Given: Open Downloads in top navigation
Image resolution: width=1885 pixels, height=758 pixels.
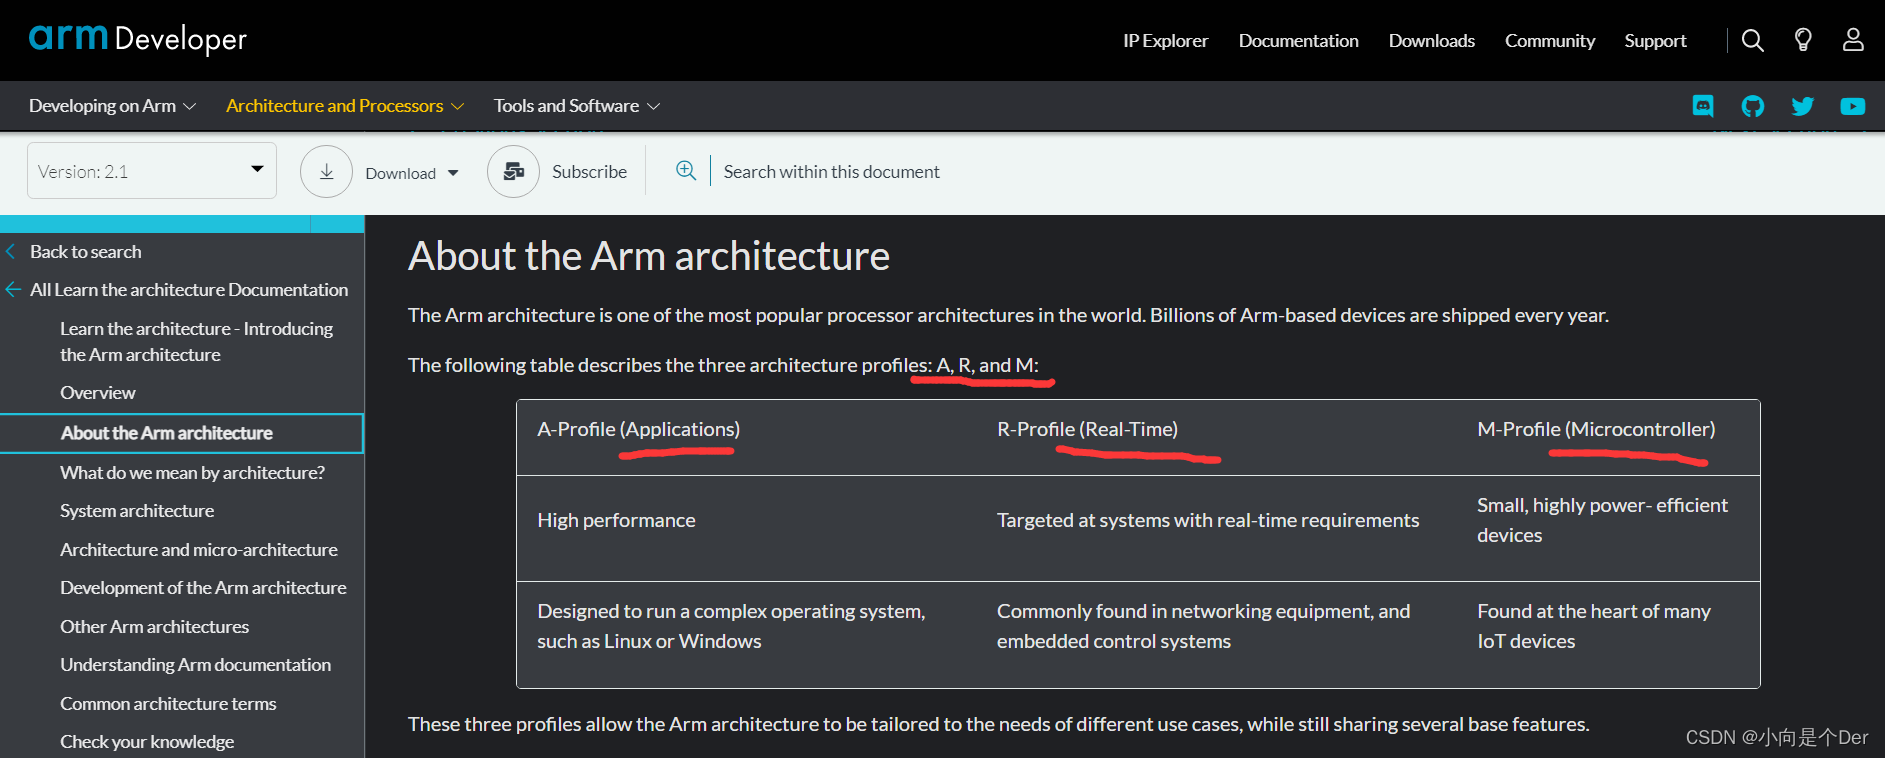Looking at the screenshot, I should [x=1431, y=41].
